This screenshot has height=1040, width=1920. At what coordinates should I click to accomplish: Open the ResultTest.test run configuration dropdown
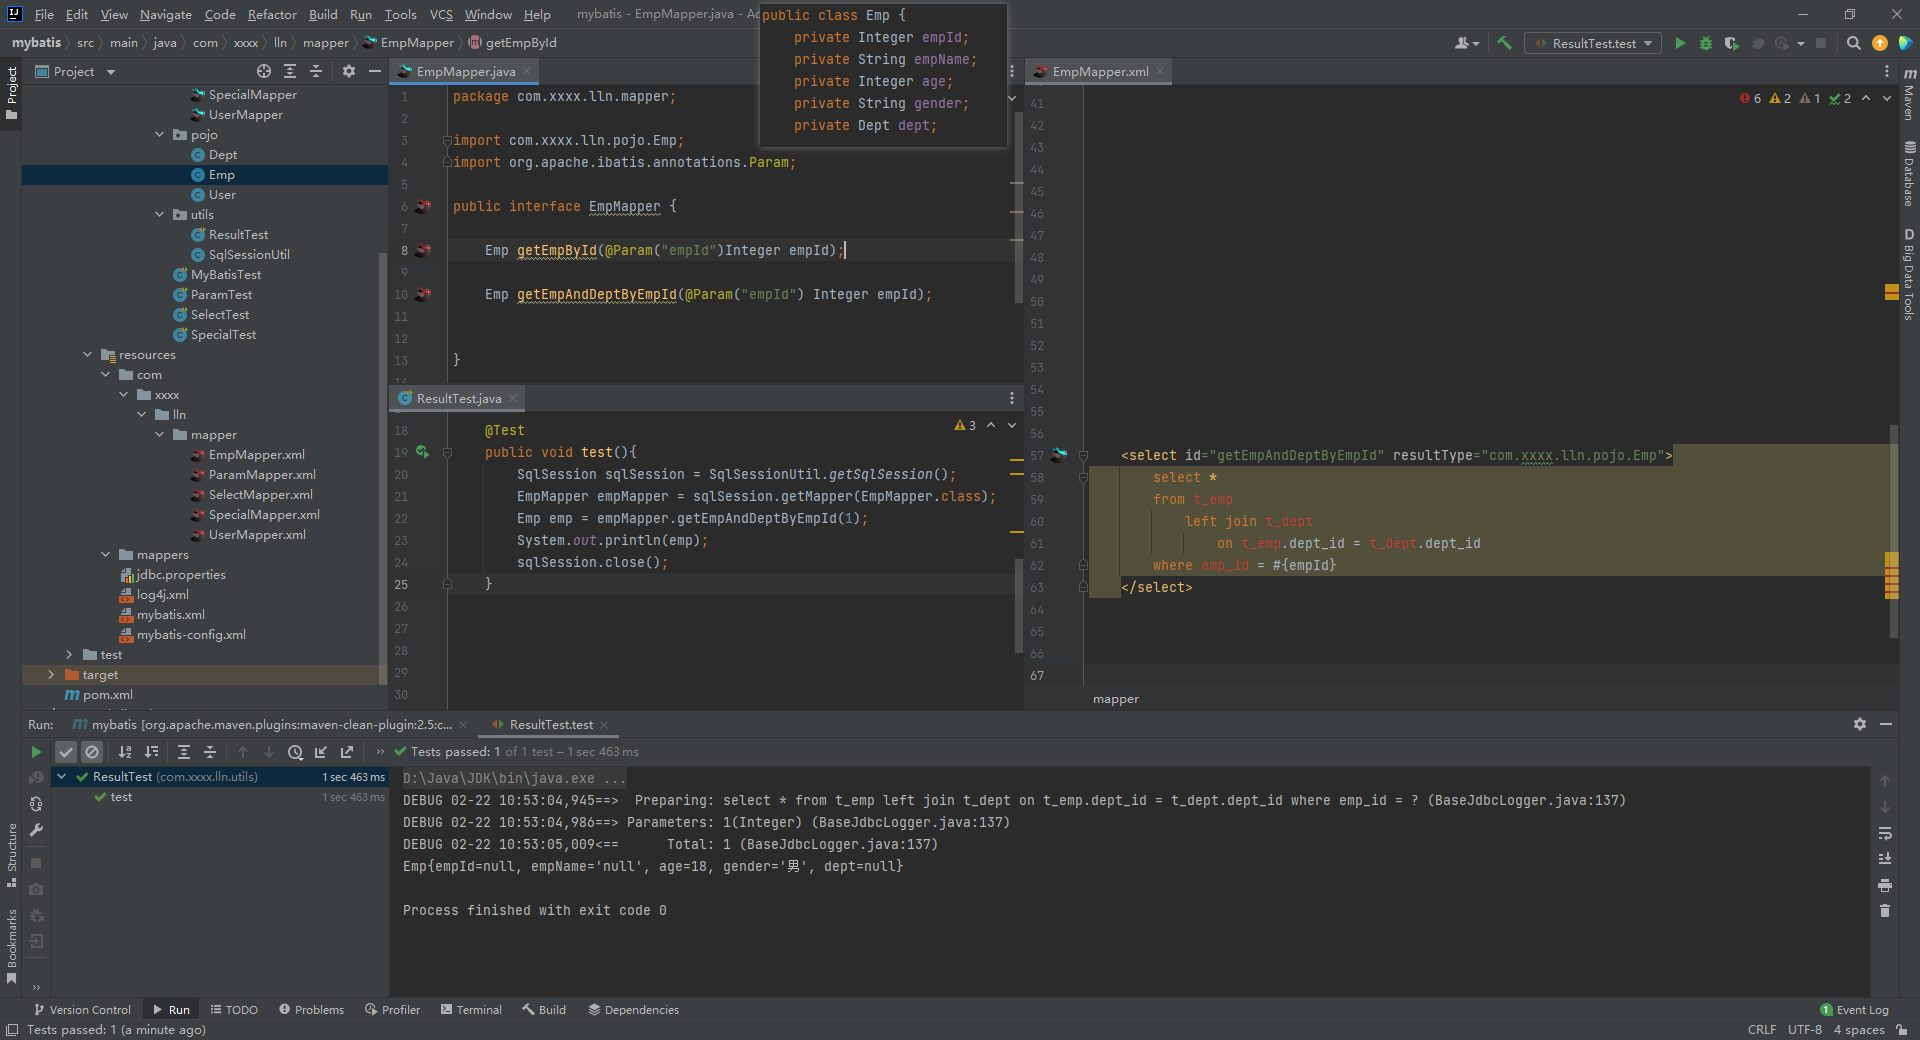tap(1593, 43)
